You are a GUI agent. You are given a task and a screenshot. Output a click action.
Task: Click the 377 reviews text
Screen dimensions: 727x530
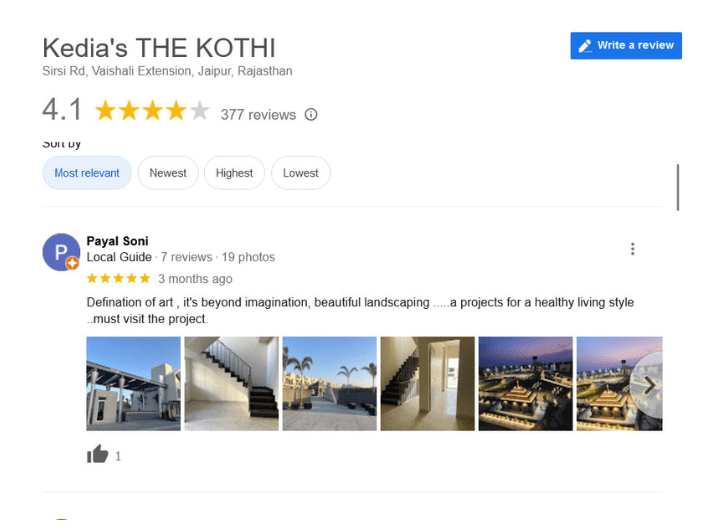258,115
